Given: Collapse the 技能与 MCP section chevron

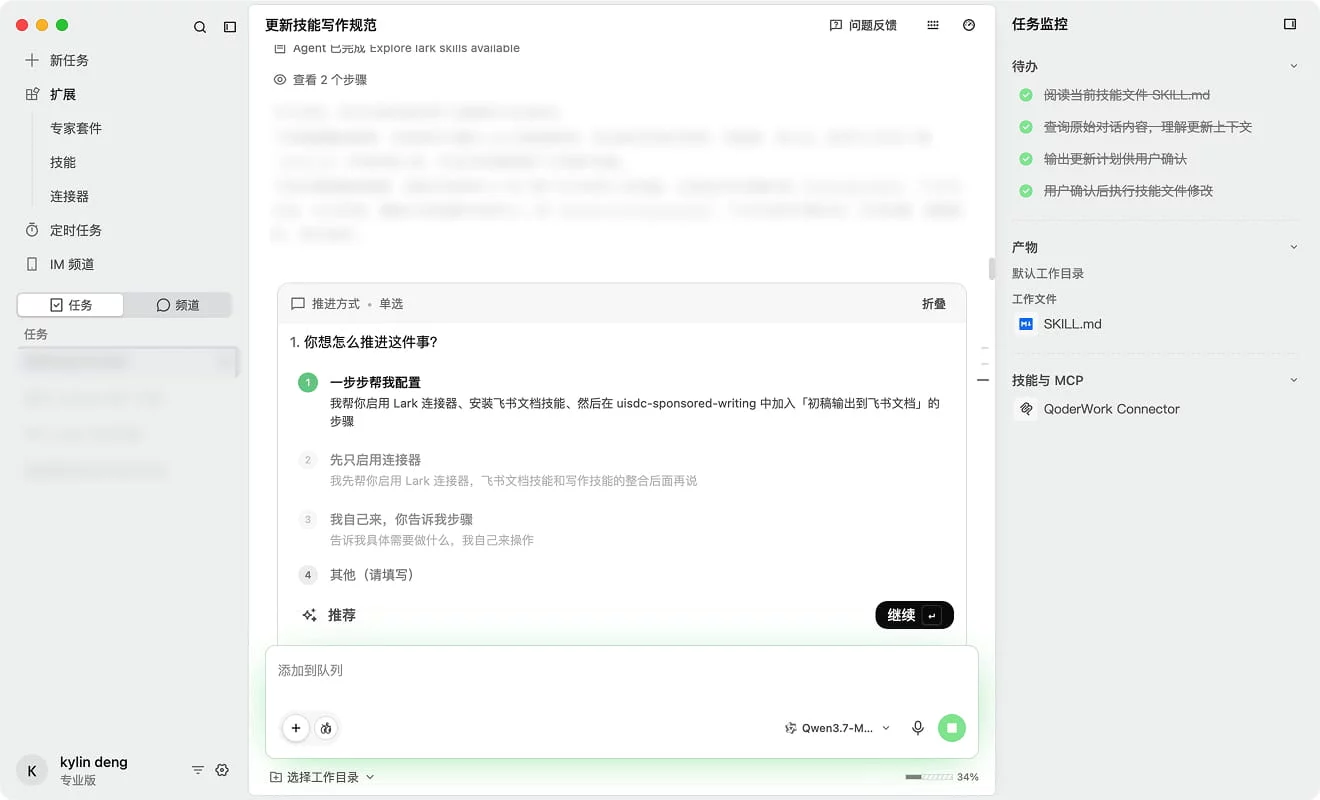Looking at the screenshot, I should point(1294,380).
